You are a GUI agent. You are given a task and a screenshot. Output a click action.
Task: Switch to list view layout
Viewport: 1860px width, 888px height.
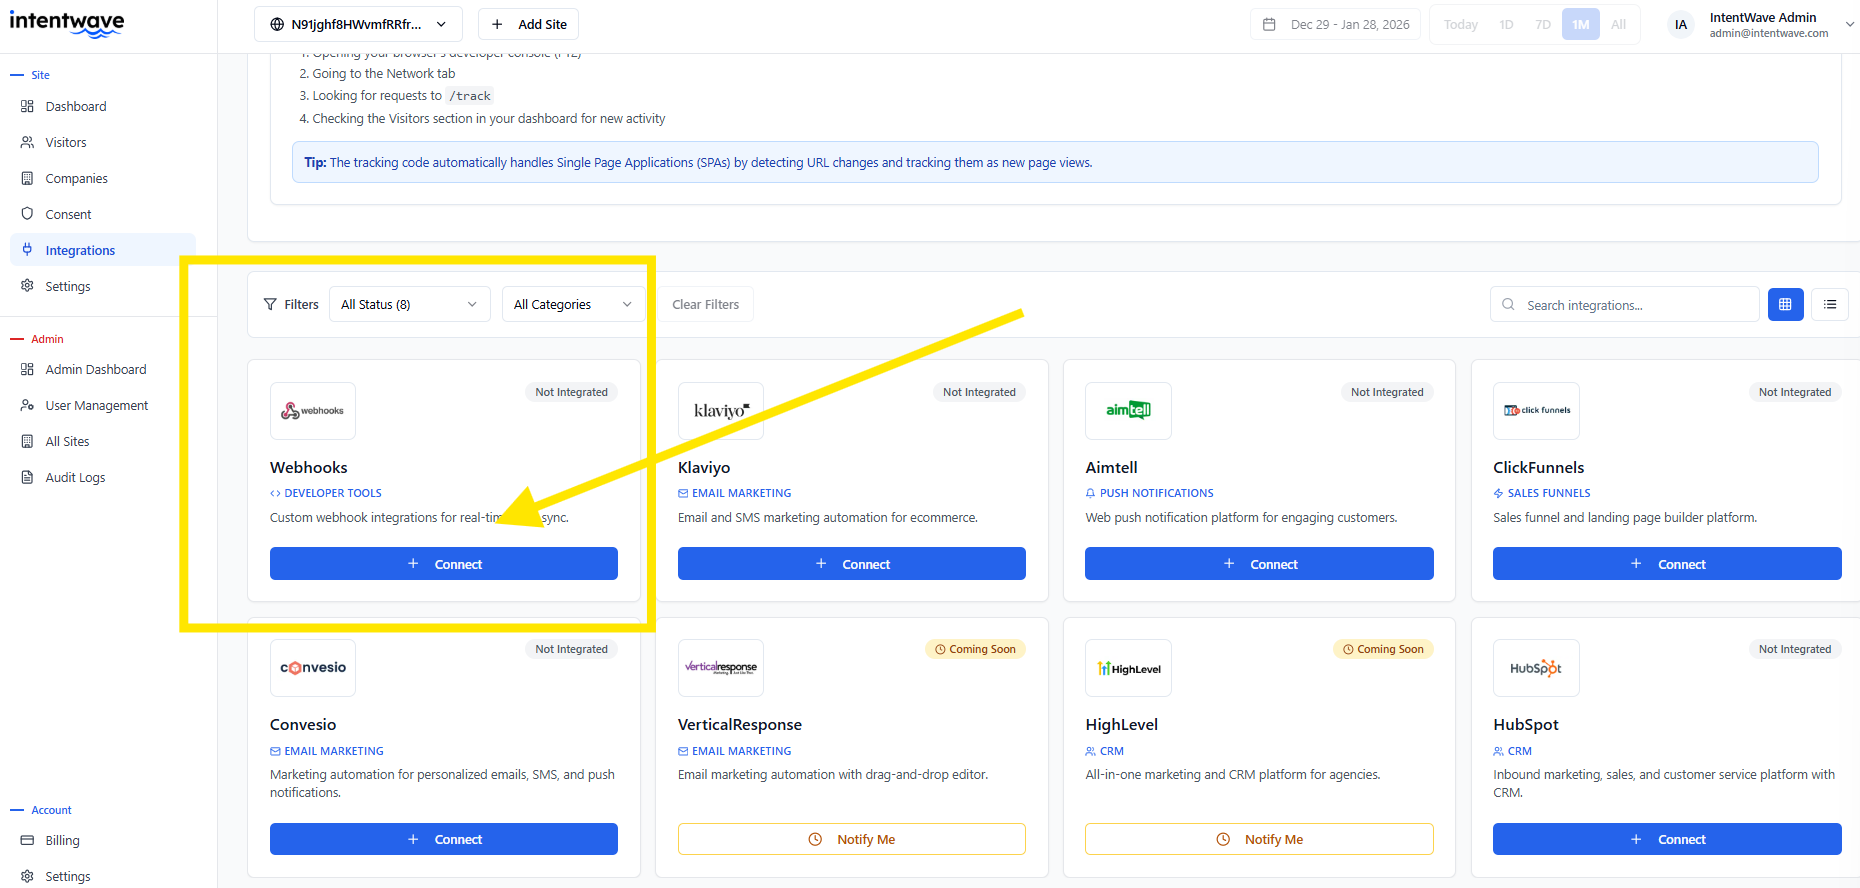click(x=1830, y=305)
